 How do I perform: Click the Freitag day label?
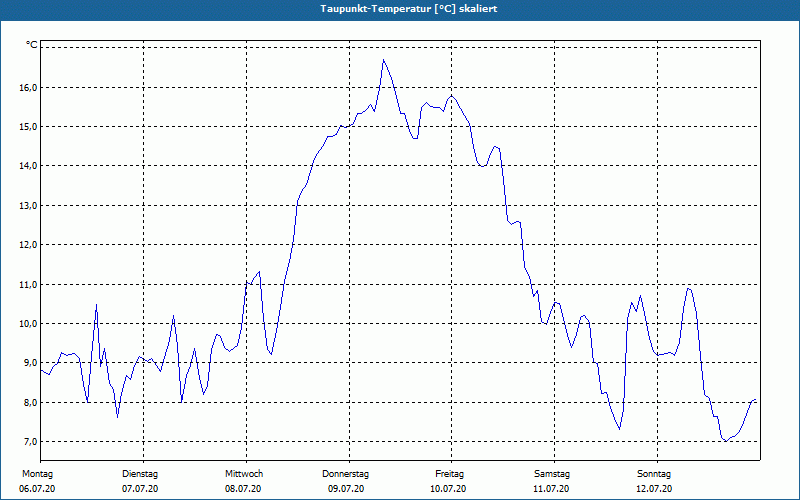point(449,474)
